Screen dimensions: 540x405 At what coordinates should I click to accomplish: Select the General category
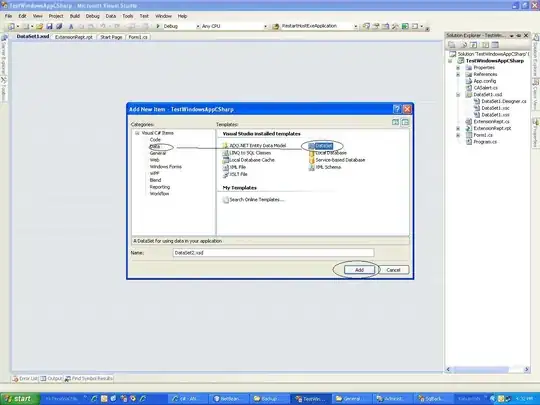[158, 153]
